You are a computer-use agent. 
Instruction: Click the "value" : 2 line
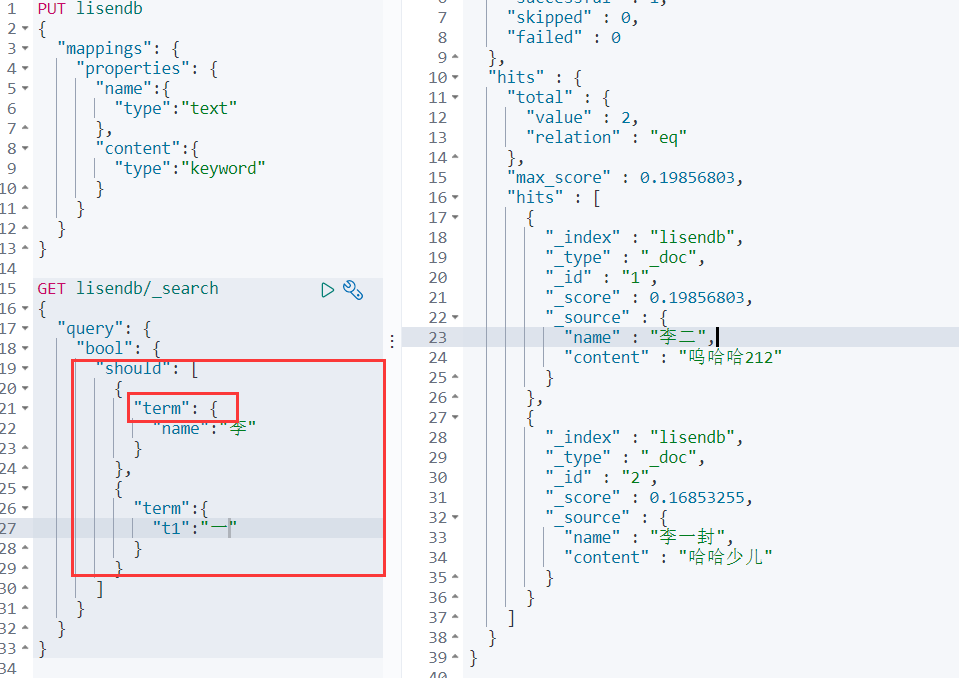(582, 117)
